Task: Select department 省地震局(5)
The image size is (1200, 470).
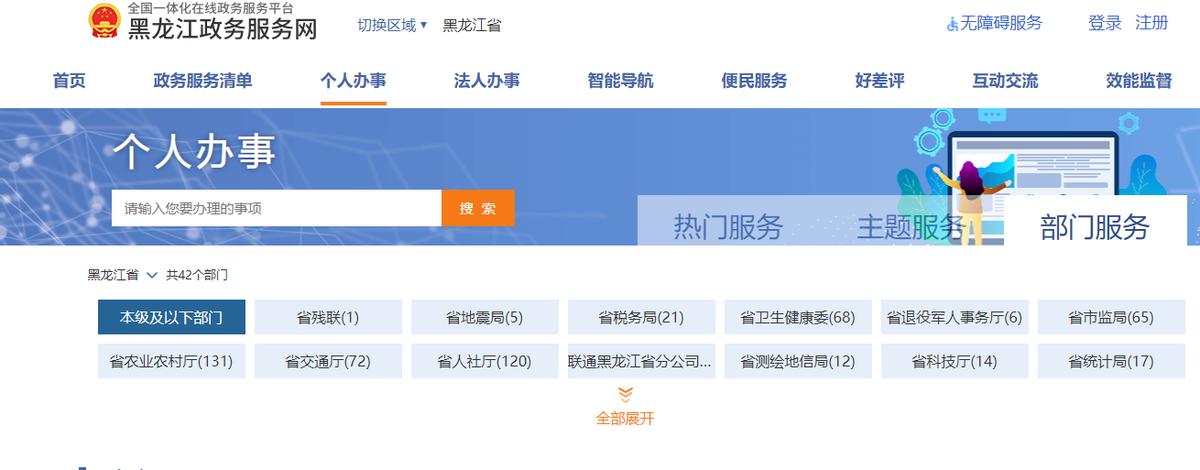Action: coord(485,317)
